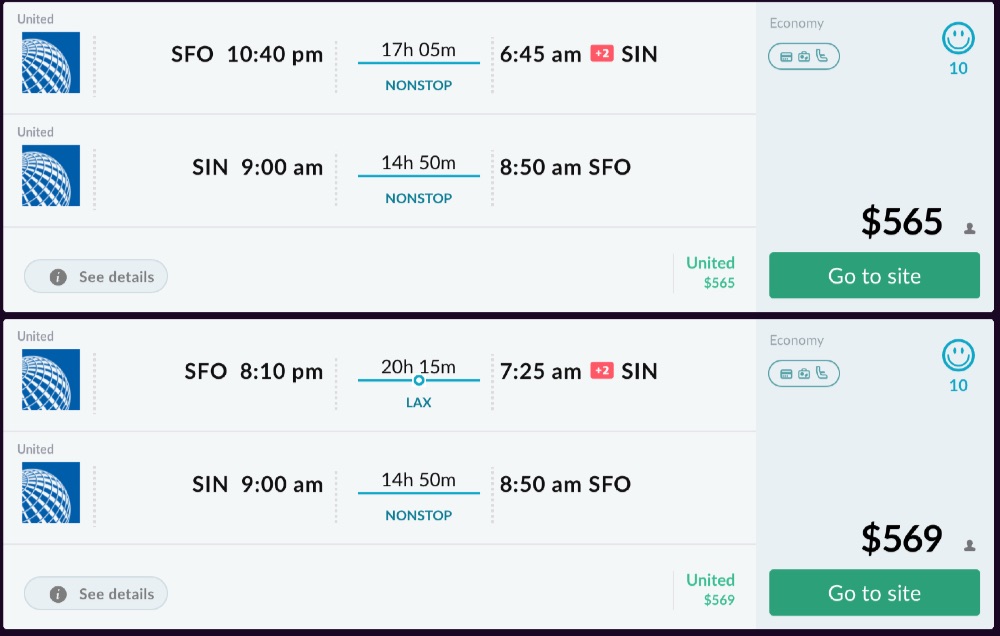Click the baggage icon on the $565 fare
The height and width of the screenshot is (636, 1000).
click(804, 57)
